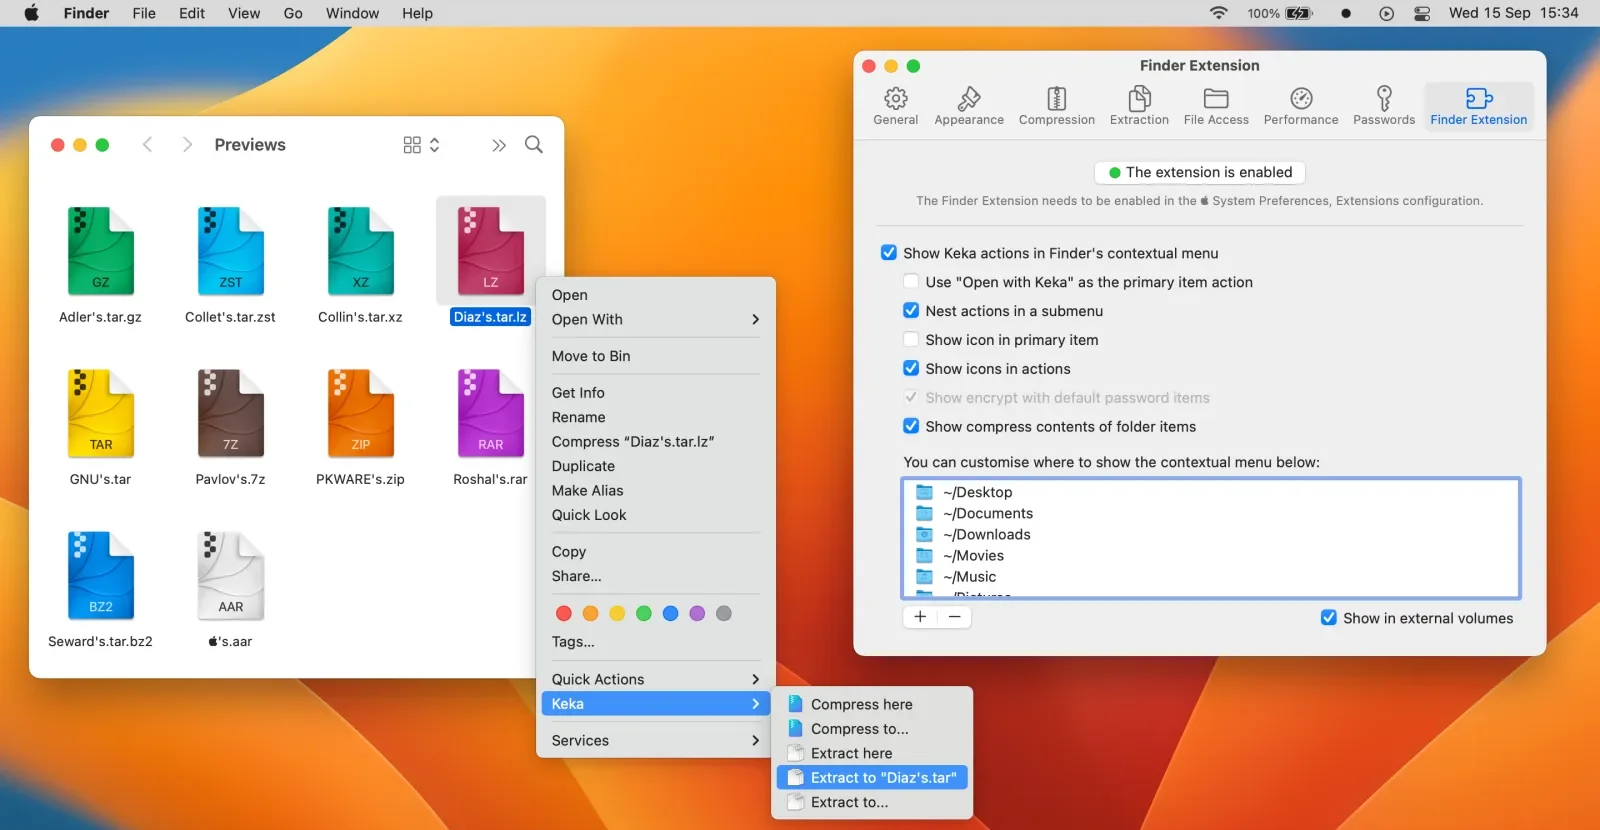This screenshot has width=1600, height=830.
Task: Expand the Quick Actions submenu
Action: pyautogui.click(x=656, y=679)
